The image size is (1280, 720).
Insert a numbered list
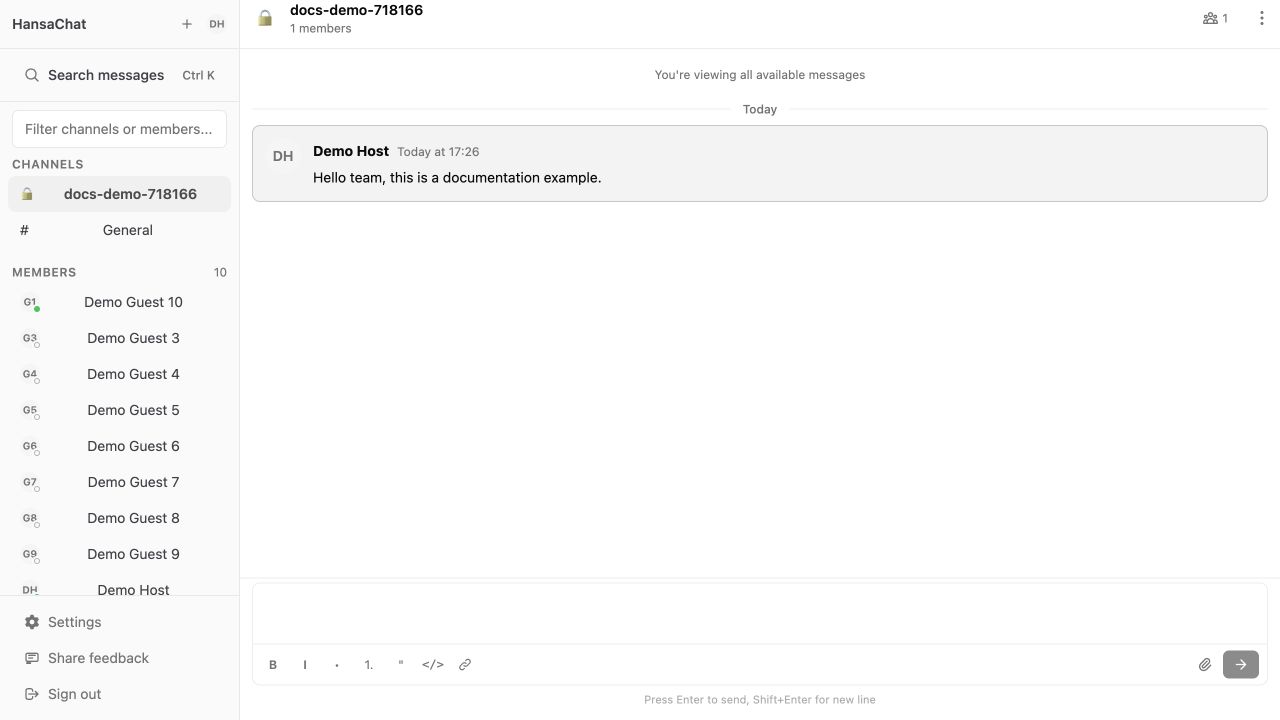[369, 665]
